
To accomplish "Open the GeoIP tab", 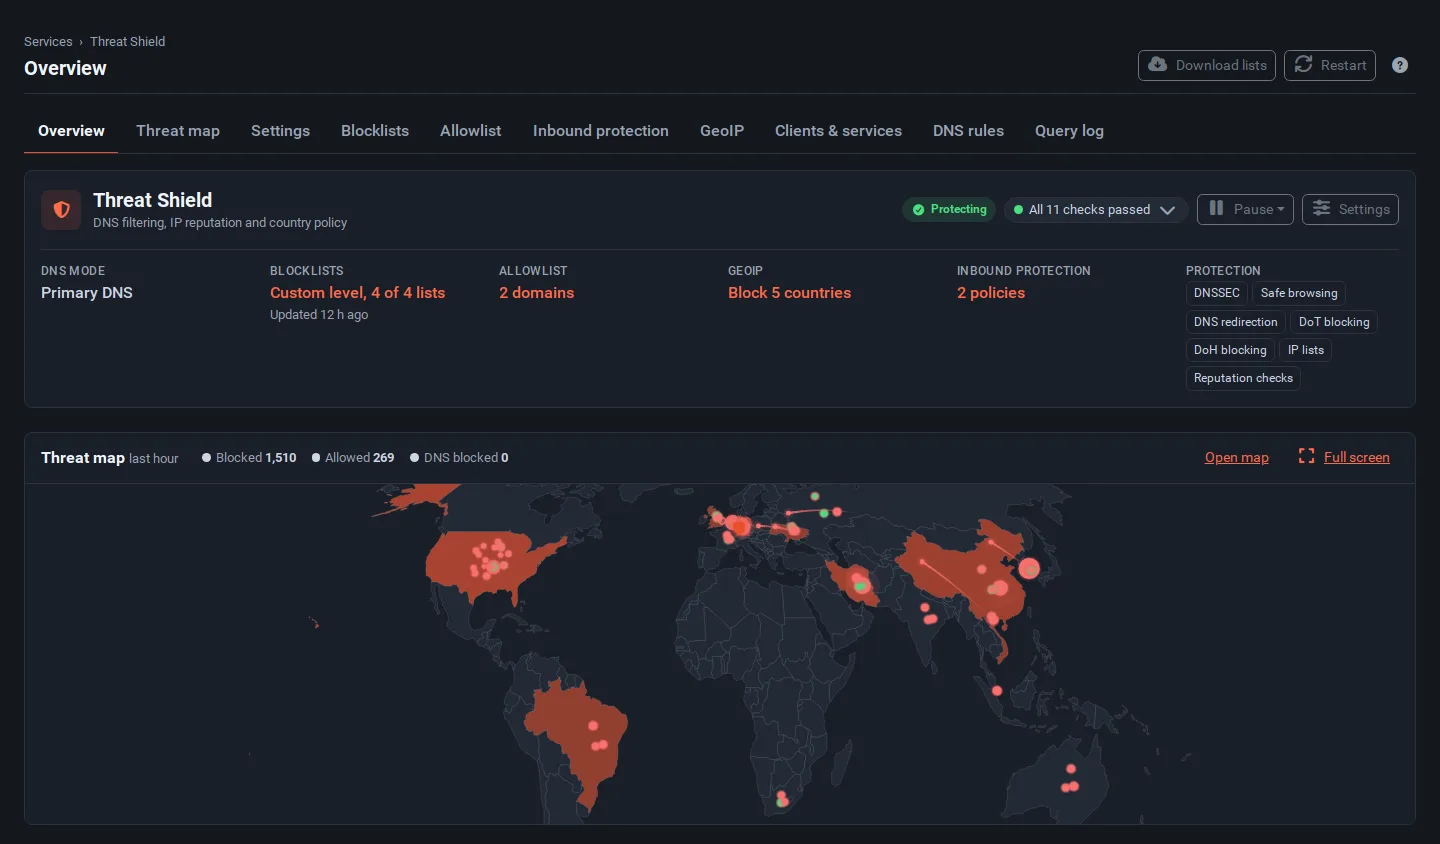I will 722,131.
